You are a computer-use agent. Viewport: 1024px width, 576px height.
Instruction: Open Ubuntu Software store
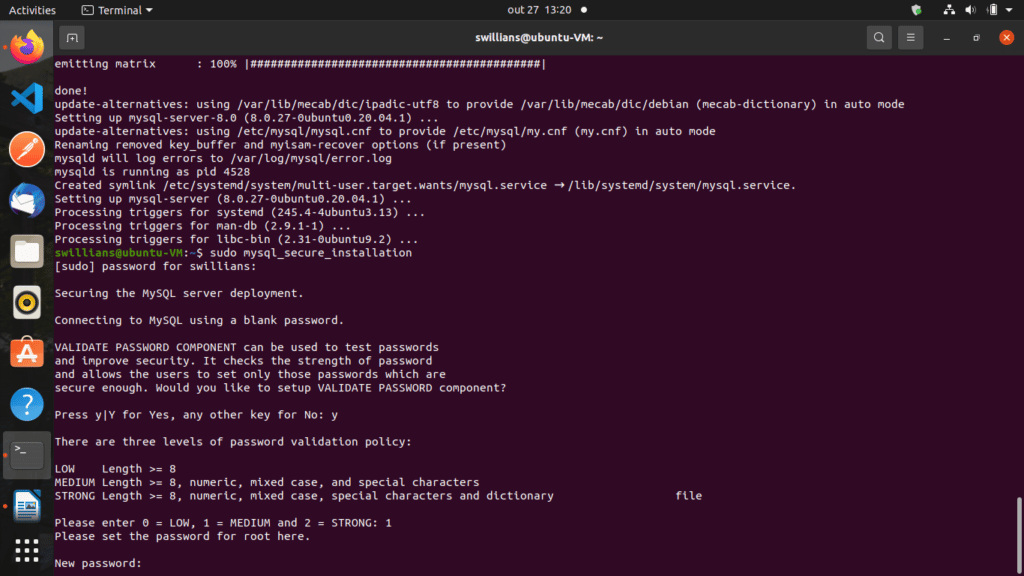27,353
